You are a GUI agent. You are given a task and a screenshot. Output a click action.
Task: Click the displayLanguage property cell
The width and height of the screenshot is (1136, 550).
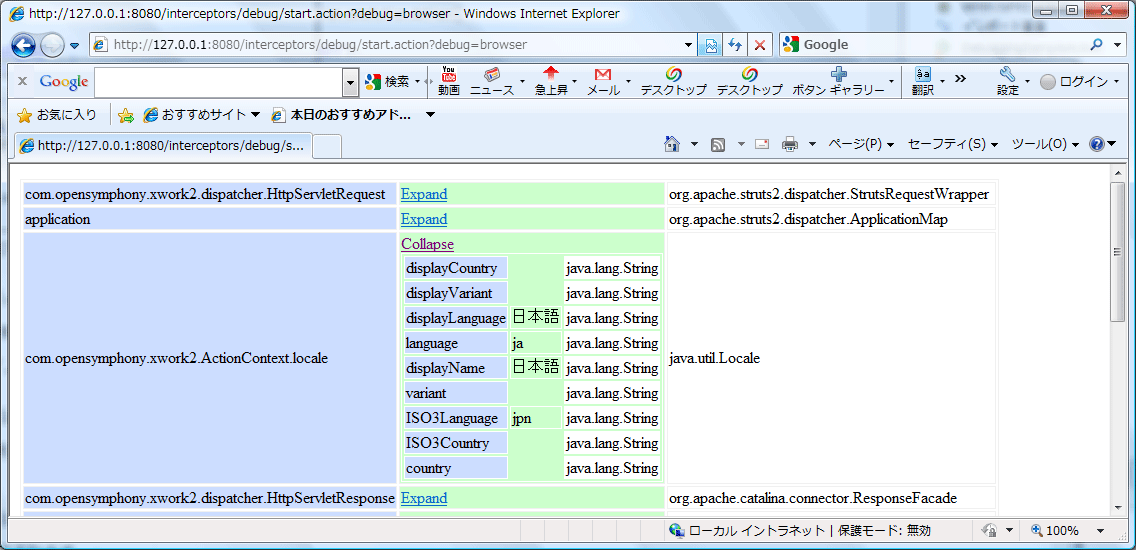(x=456, y=318)
